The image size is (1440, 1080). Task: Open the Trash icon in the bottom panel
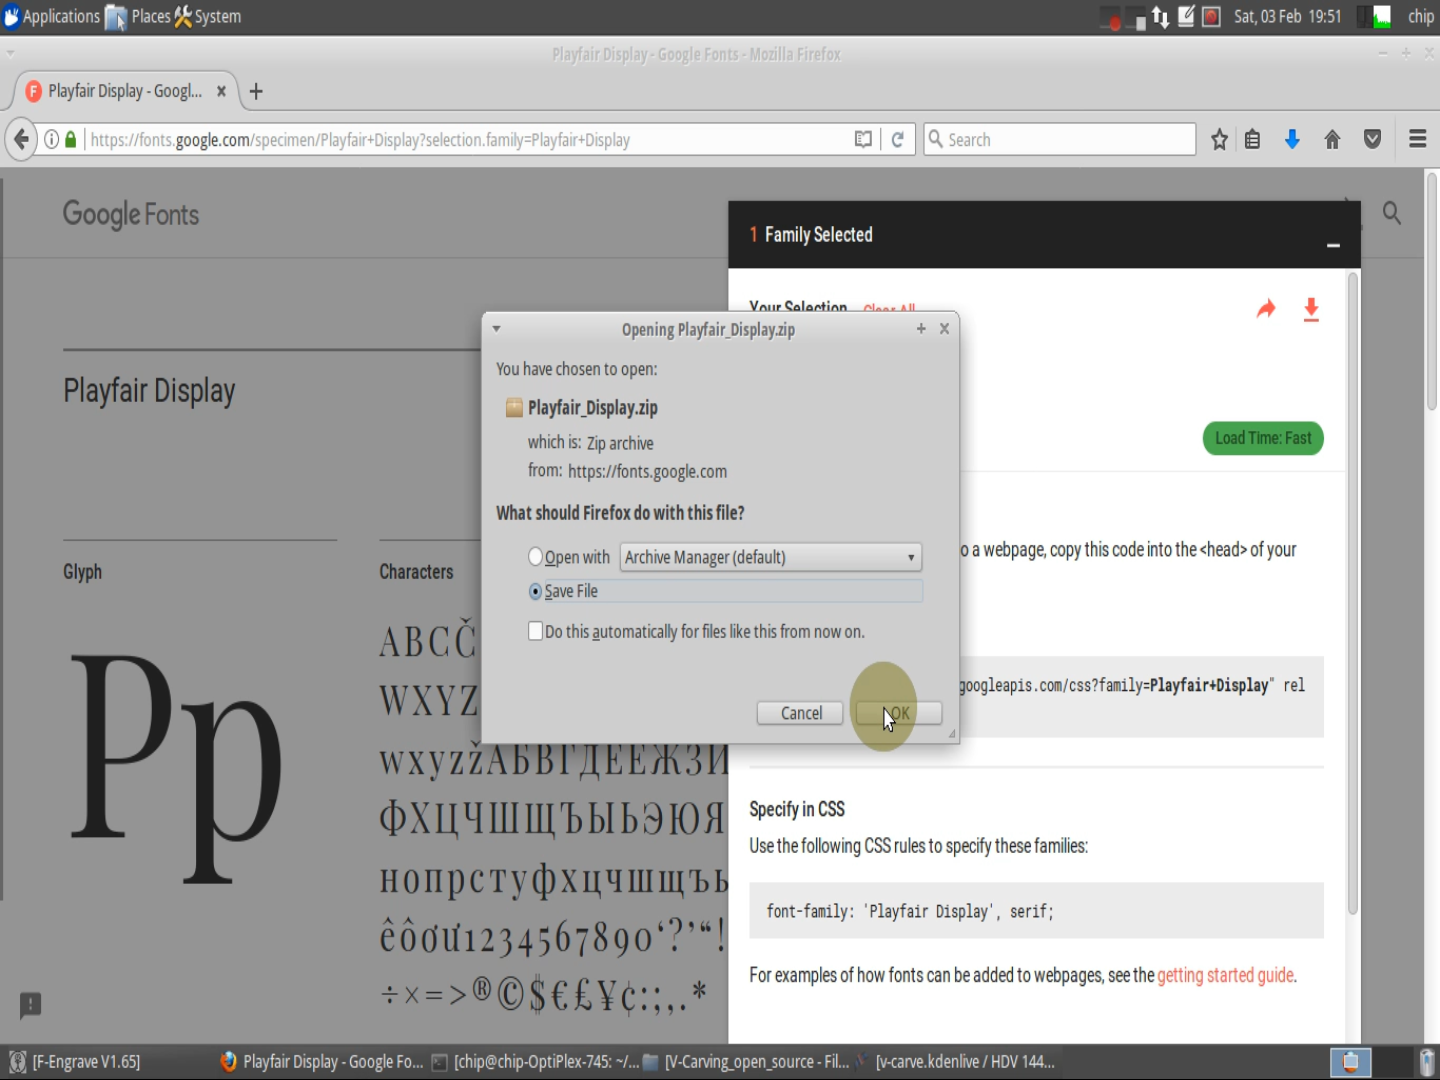tap(1427, 1062)
